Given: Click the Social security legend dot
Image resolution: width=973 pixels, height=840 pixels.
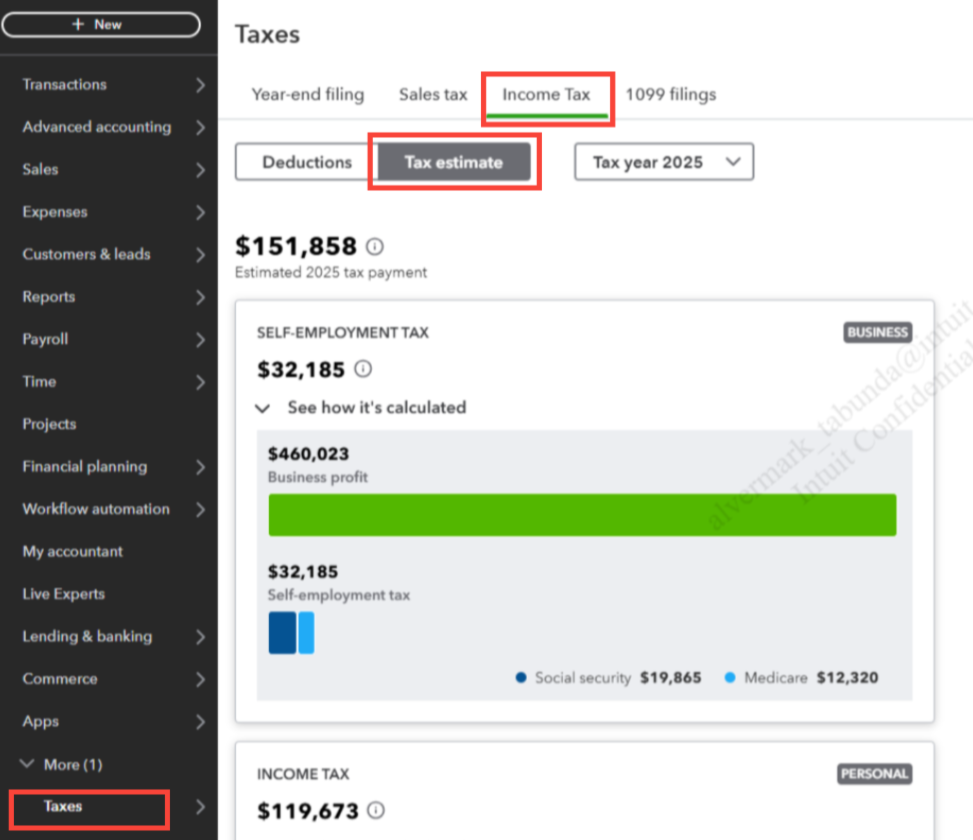Looking at the screenshot, I should [521, 677].
